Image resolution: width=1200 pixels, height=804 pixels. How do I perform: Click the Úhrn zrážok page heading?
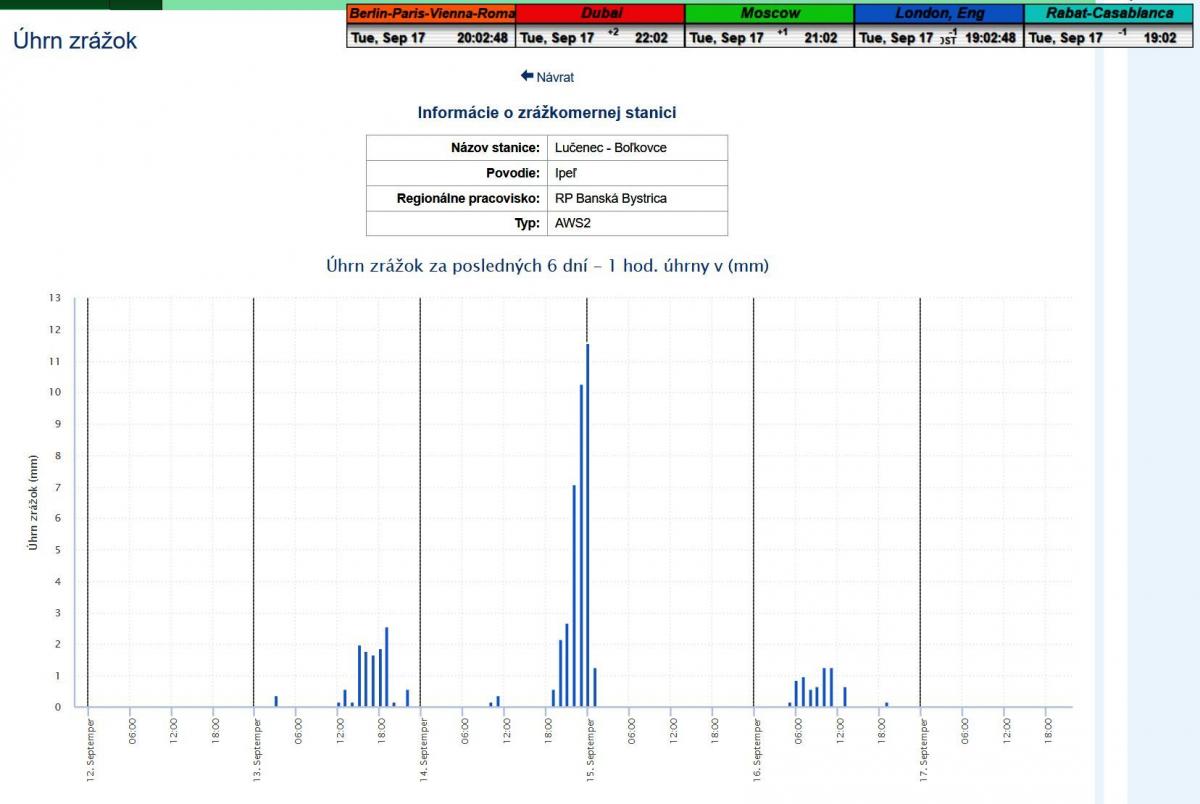pos(75,41)
